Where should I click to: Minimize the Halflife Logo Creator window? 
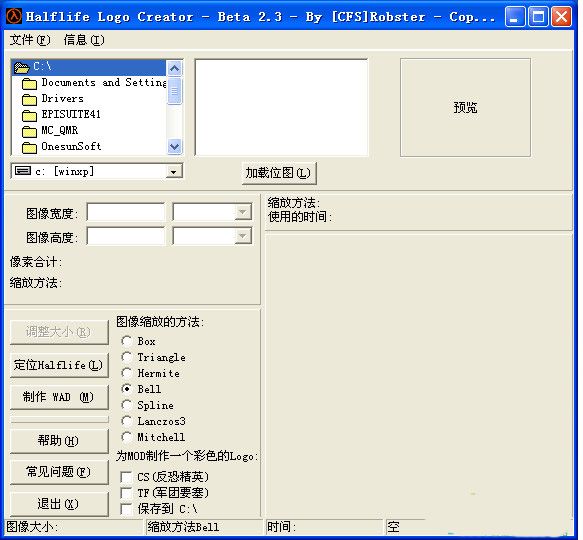515,16
